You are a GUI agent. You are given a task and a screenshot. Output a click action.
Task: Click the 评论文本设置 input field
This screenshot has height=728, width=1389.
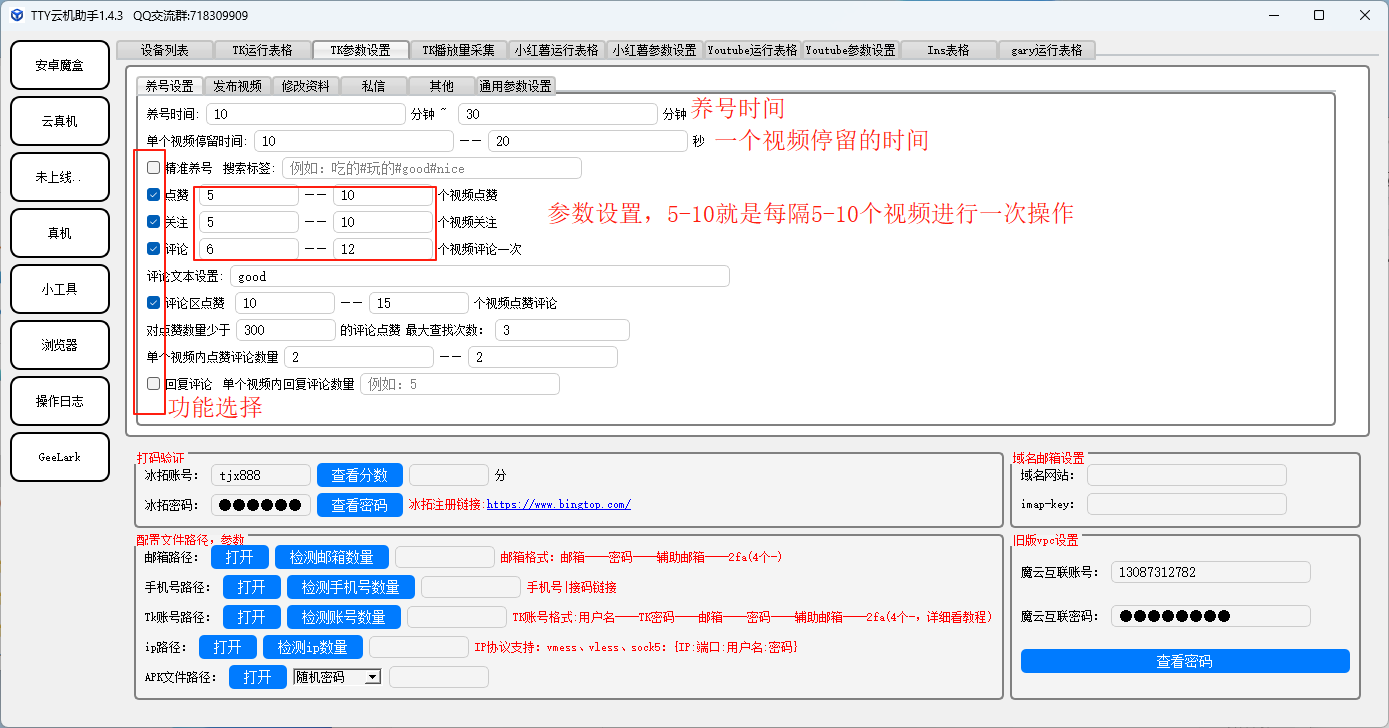coord(479,276)
